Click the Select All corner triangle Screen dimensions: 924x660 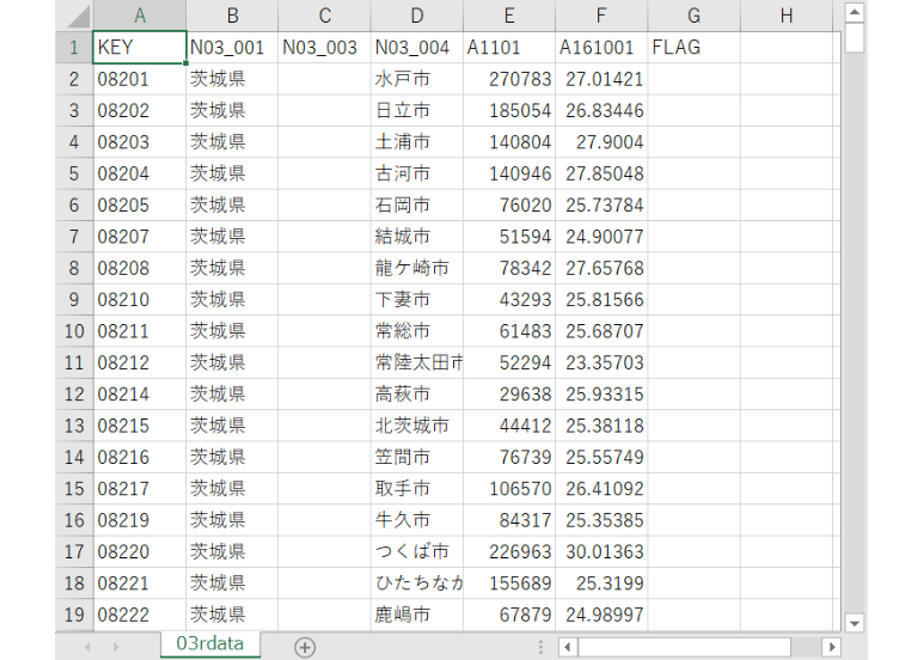click(x=78, y=16)
